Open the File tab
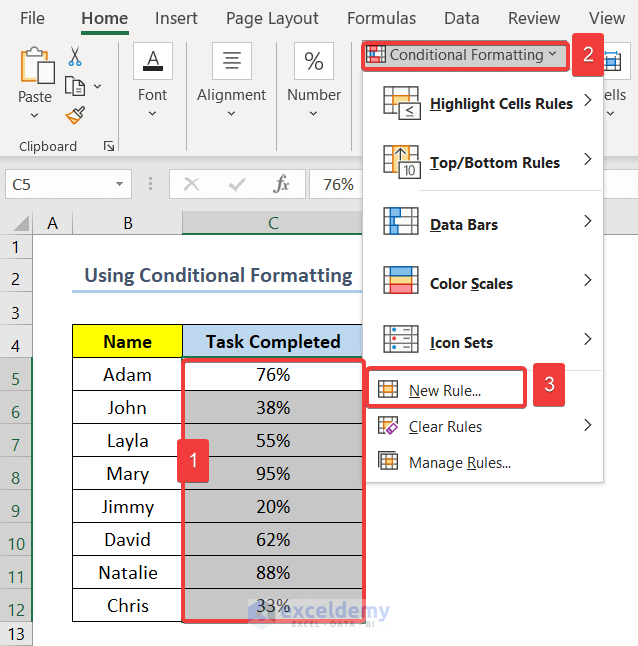This screenshot has width=638, height=646. point(32,19)
